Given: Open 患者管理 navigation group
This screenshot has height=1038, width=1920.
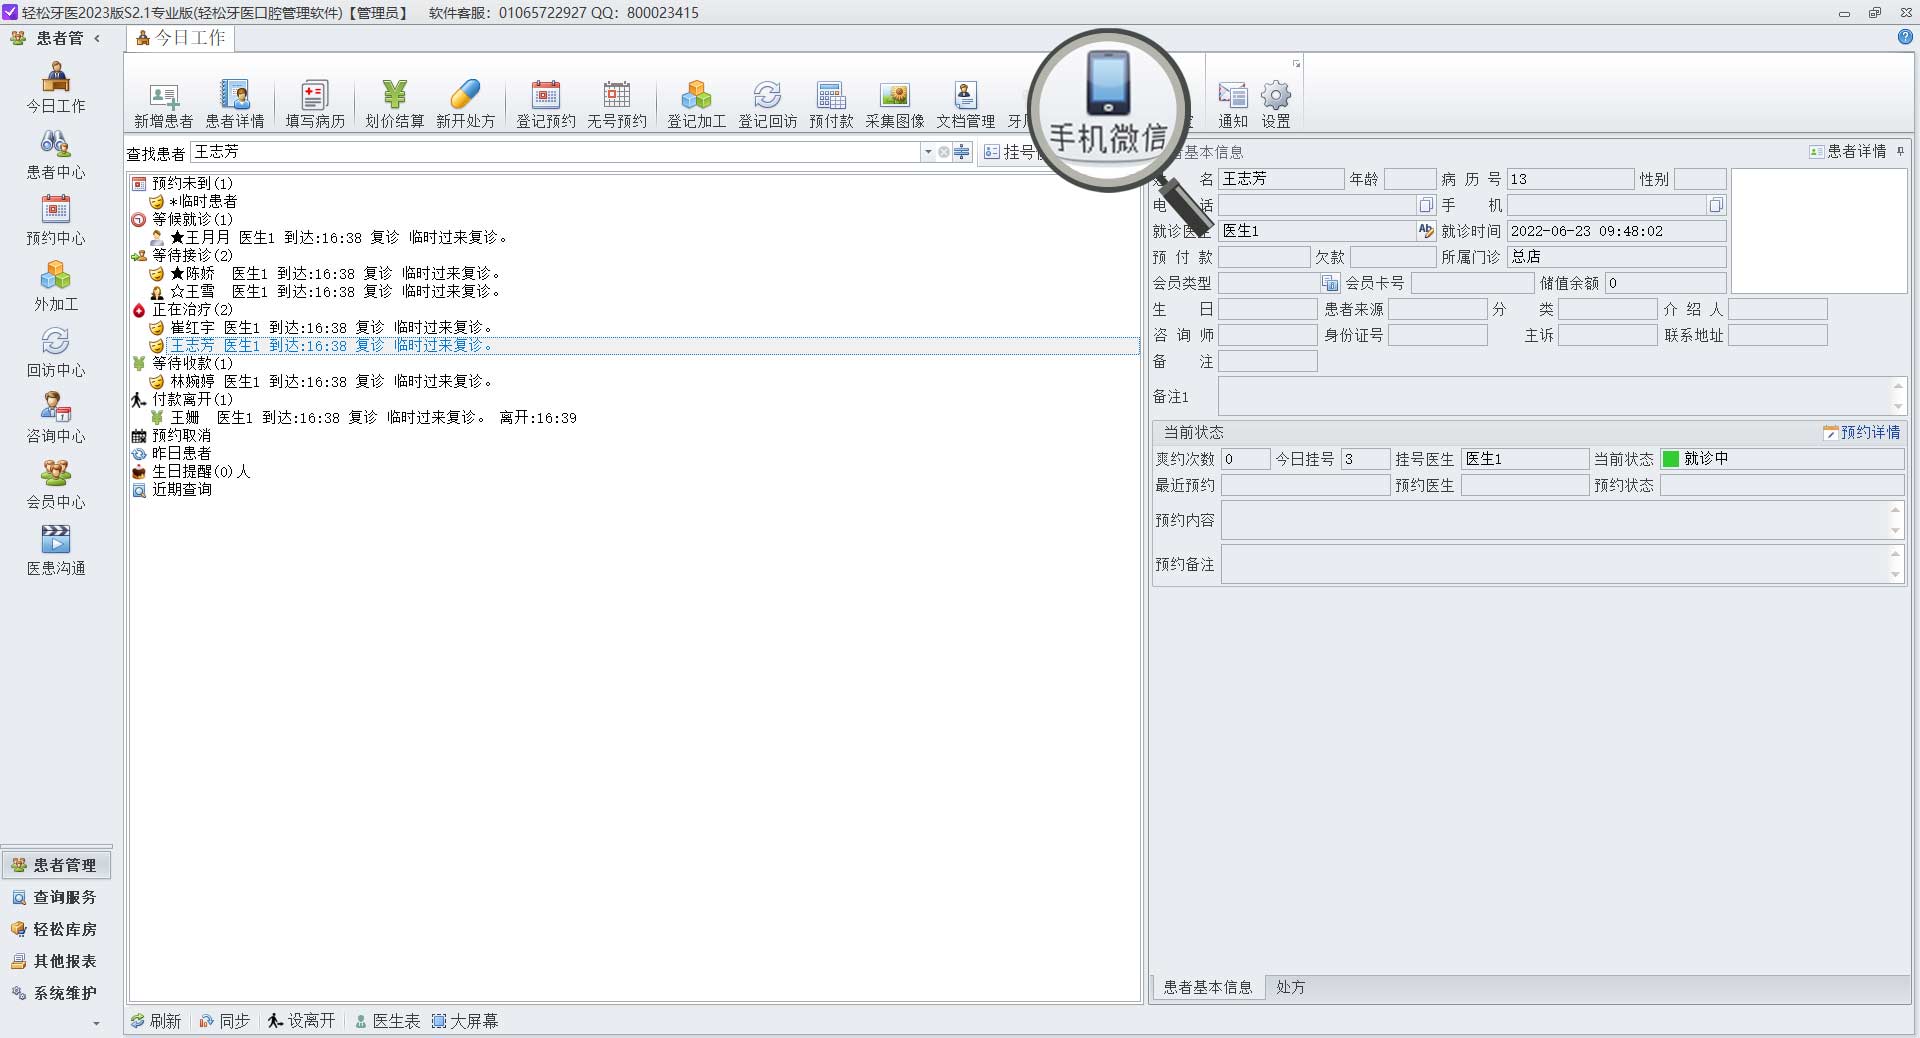Looking at the screenshot, I should click(x=56, y=865).
